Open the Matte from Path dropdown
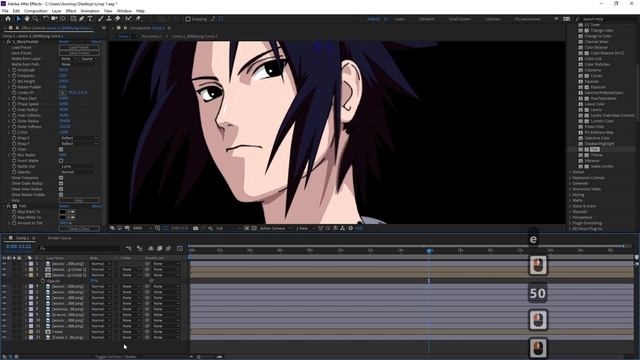Screen dimensions: 640x360 click(x=79, y=64)
